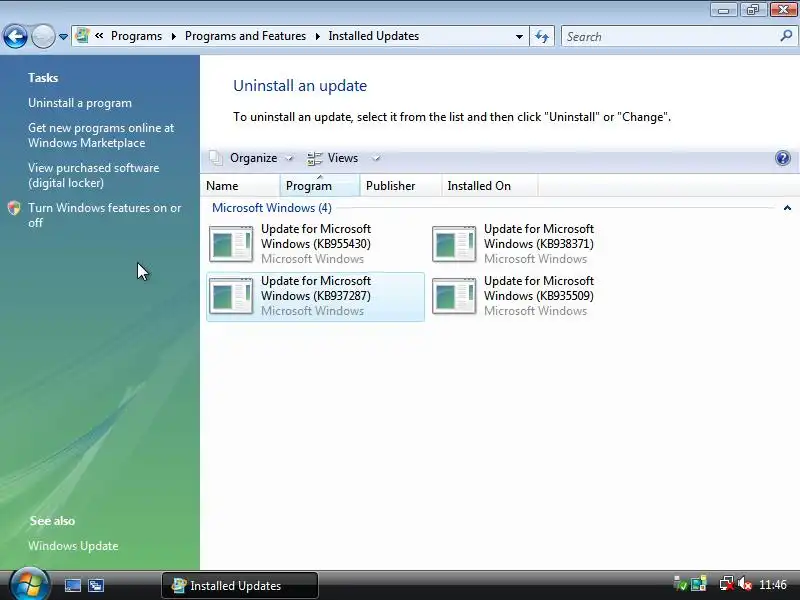Image resolution: width=800 pixels, height=600 pixels.
Task: Expand the Views dropdown arrow
Action: point(376,159)
